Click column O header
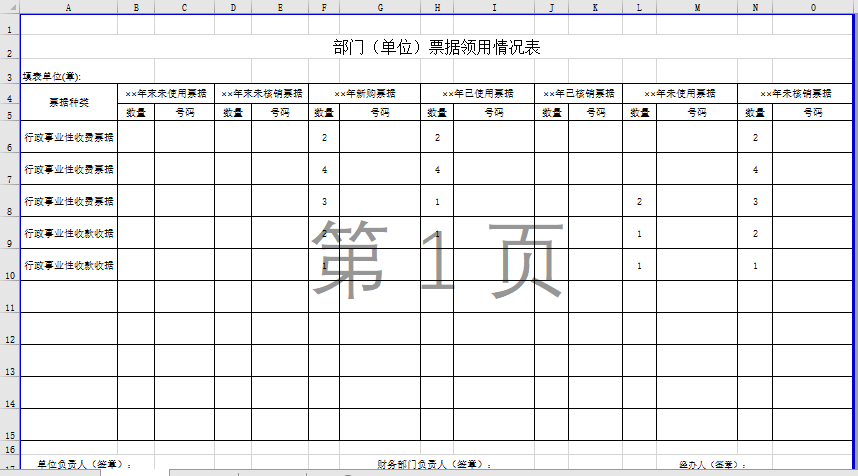Screen dimensions: 858x476 pos(813,7)
